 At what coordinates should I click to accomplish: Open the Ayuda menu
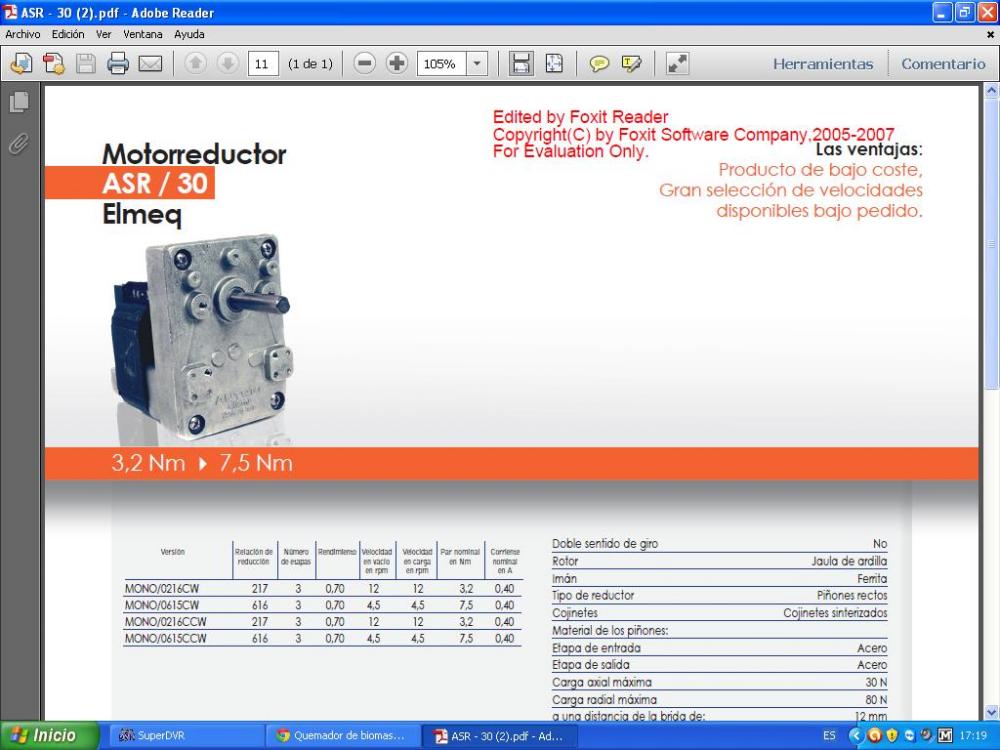189,34
